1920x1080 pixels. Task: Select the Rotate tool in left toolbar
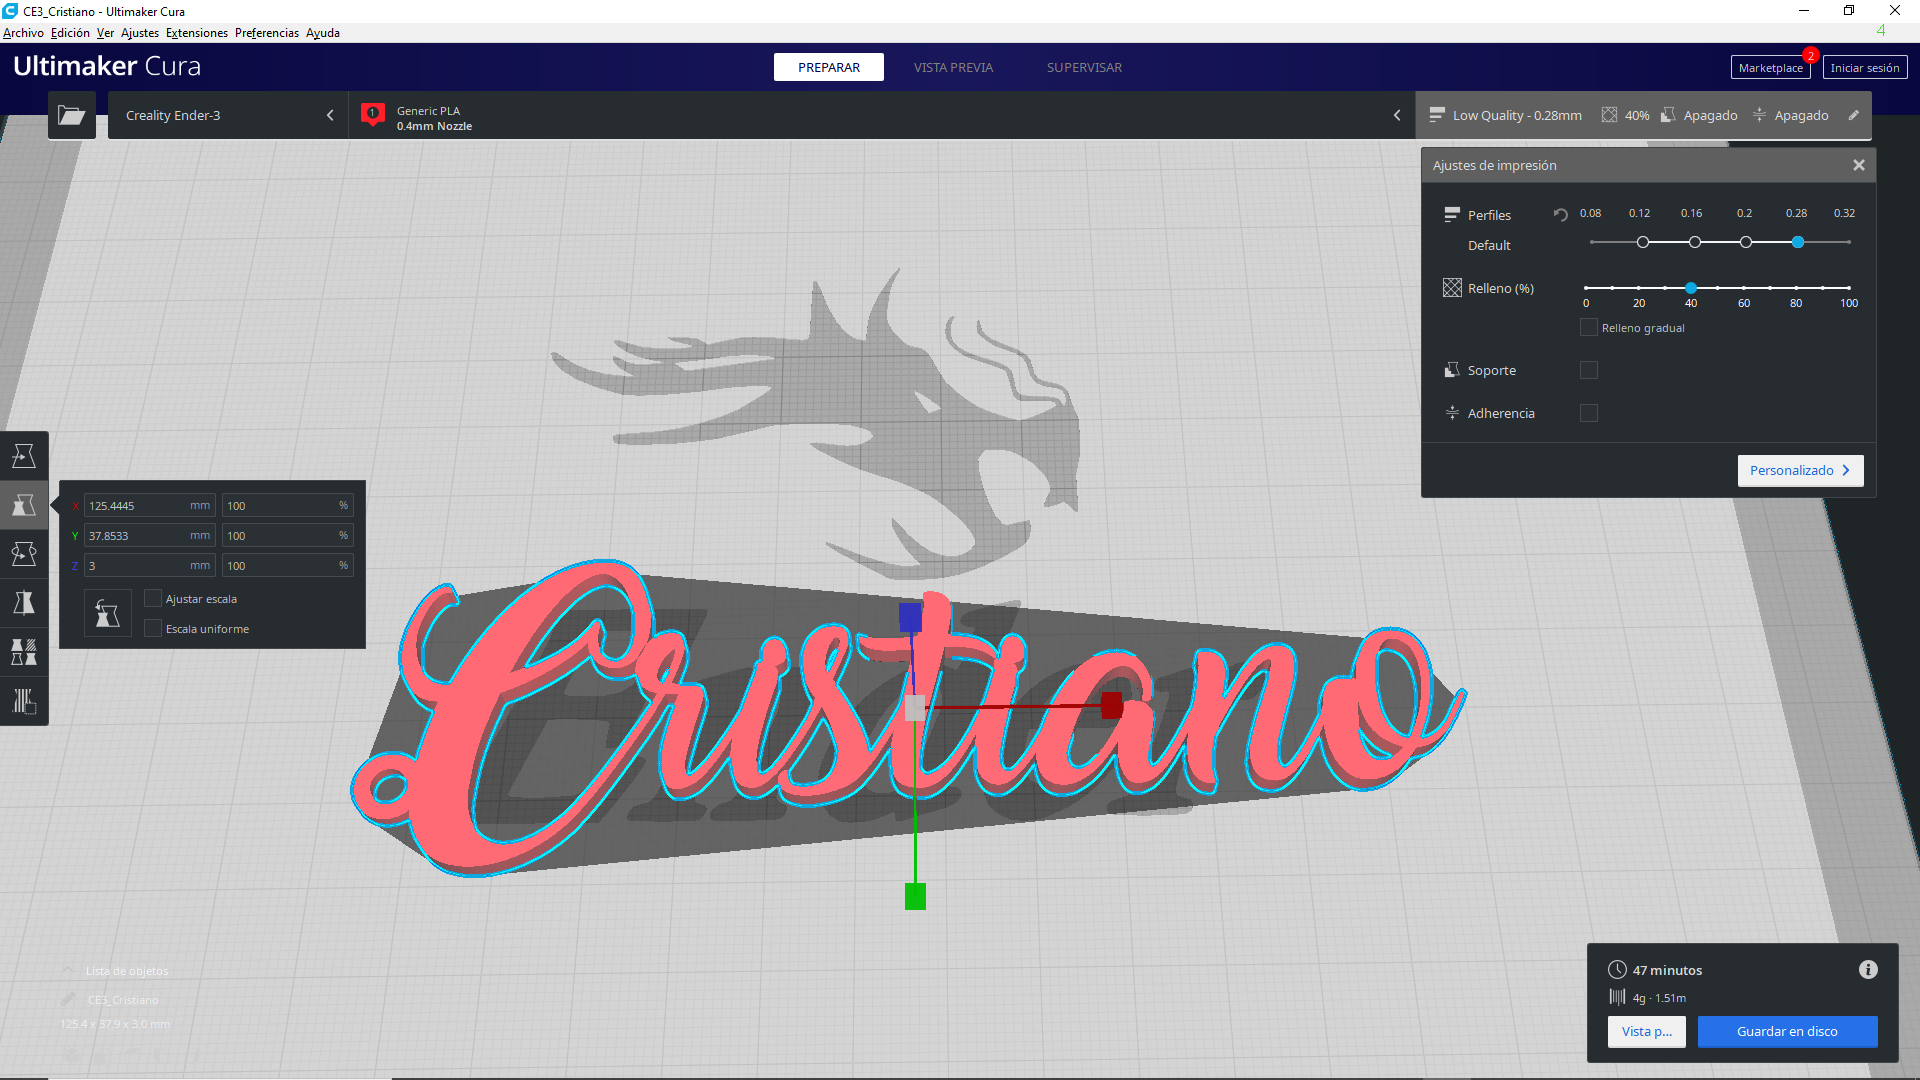[x=24, y=554]
